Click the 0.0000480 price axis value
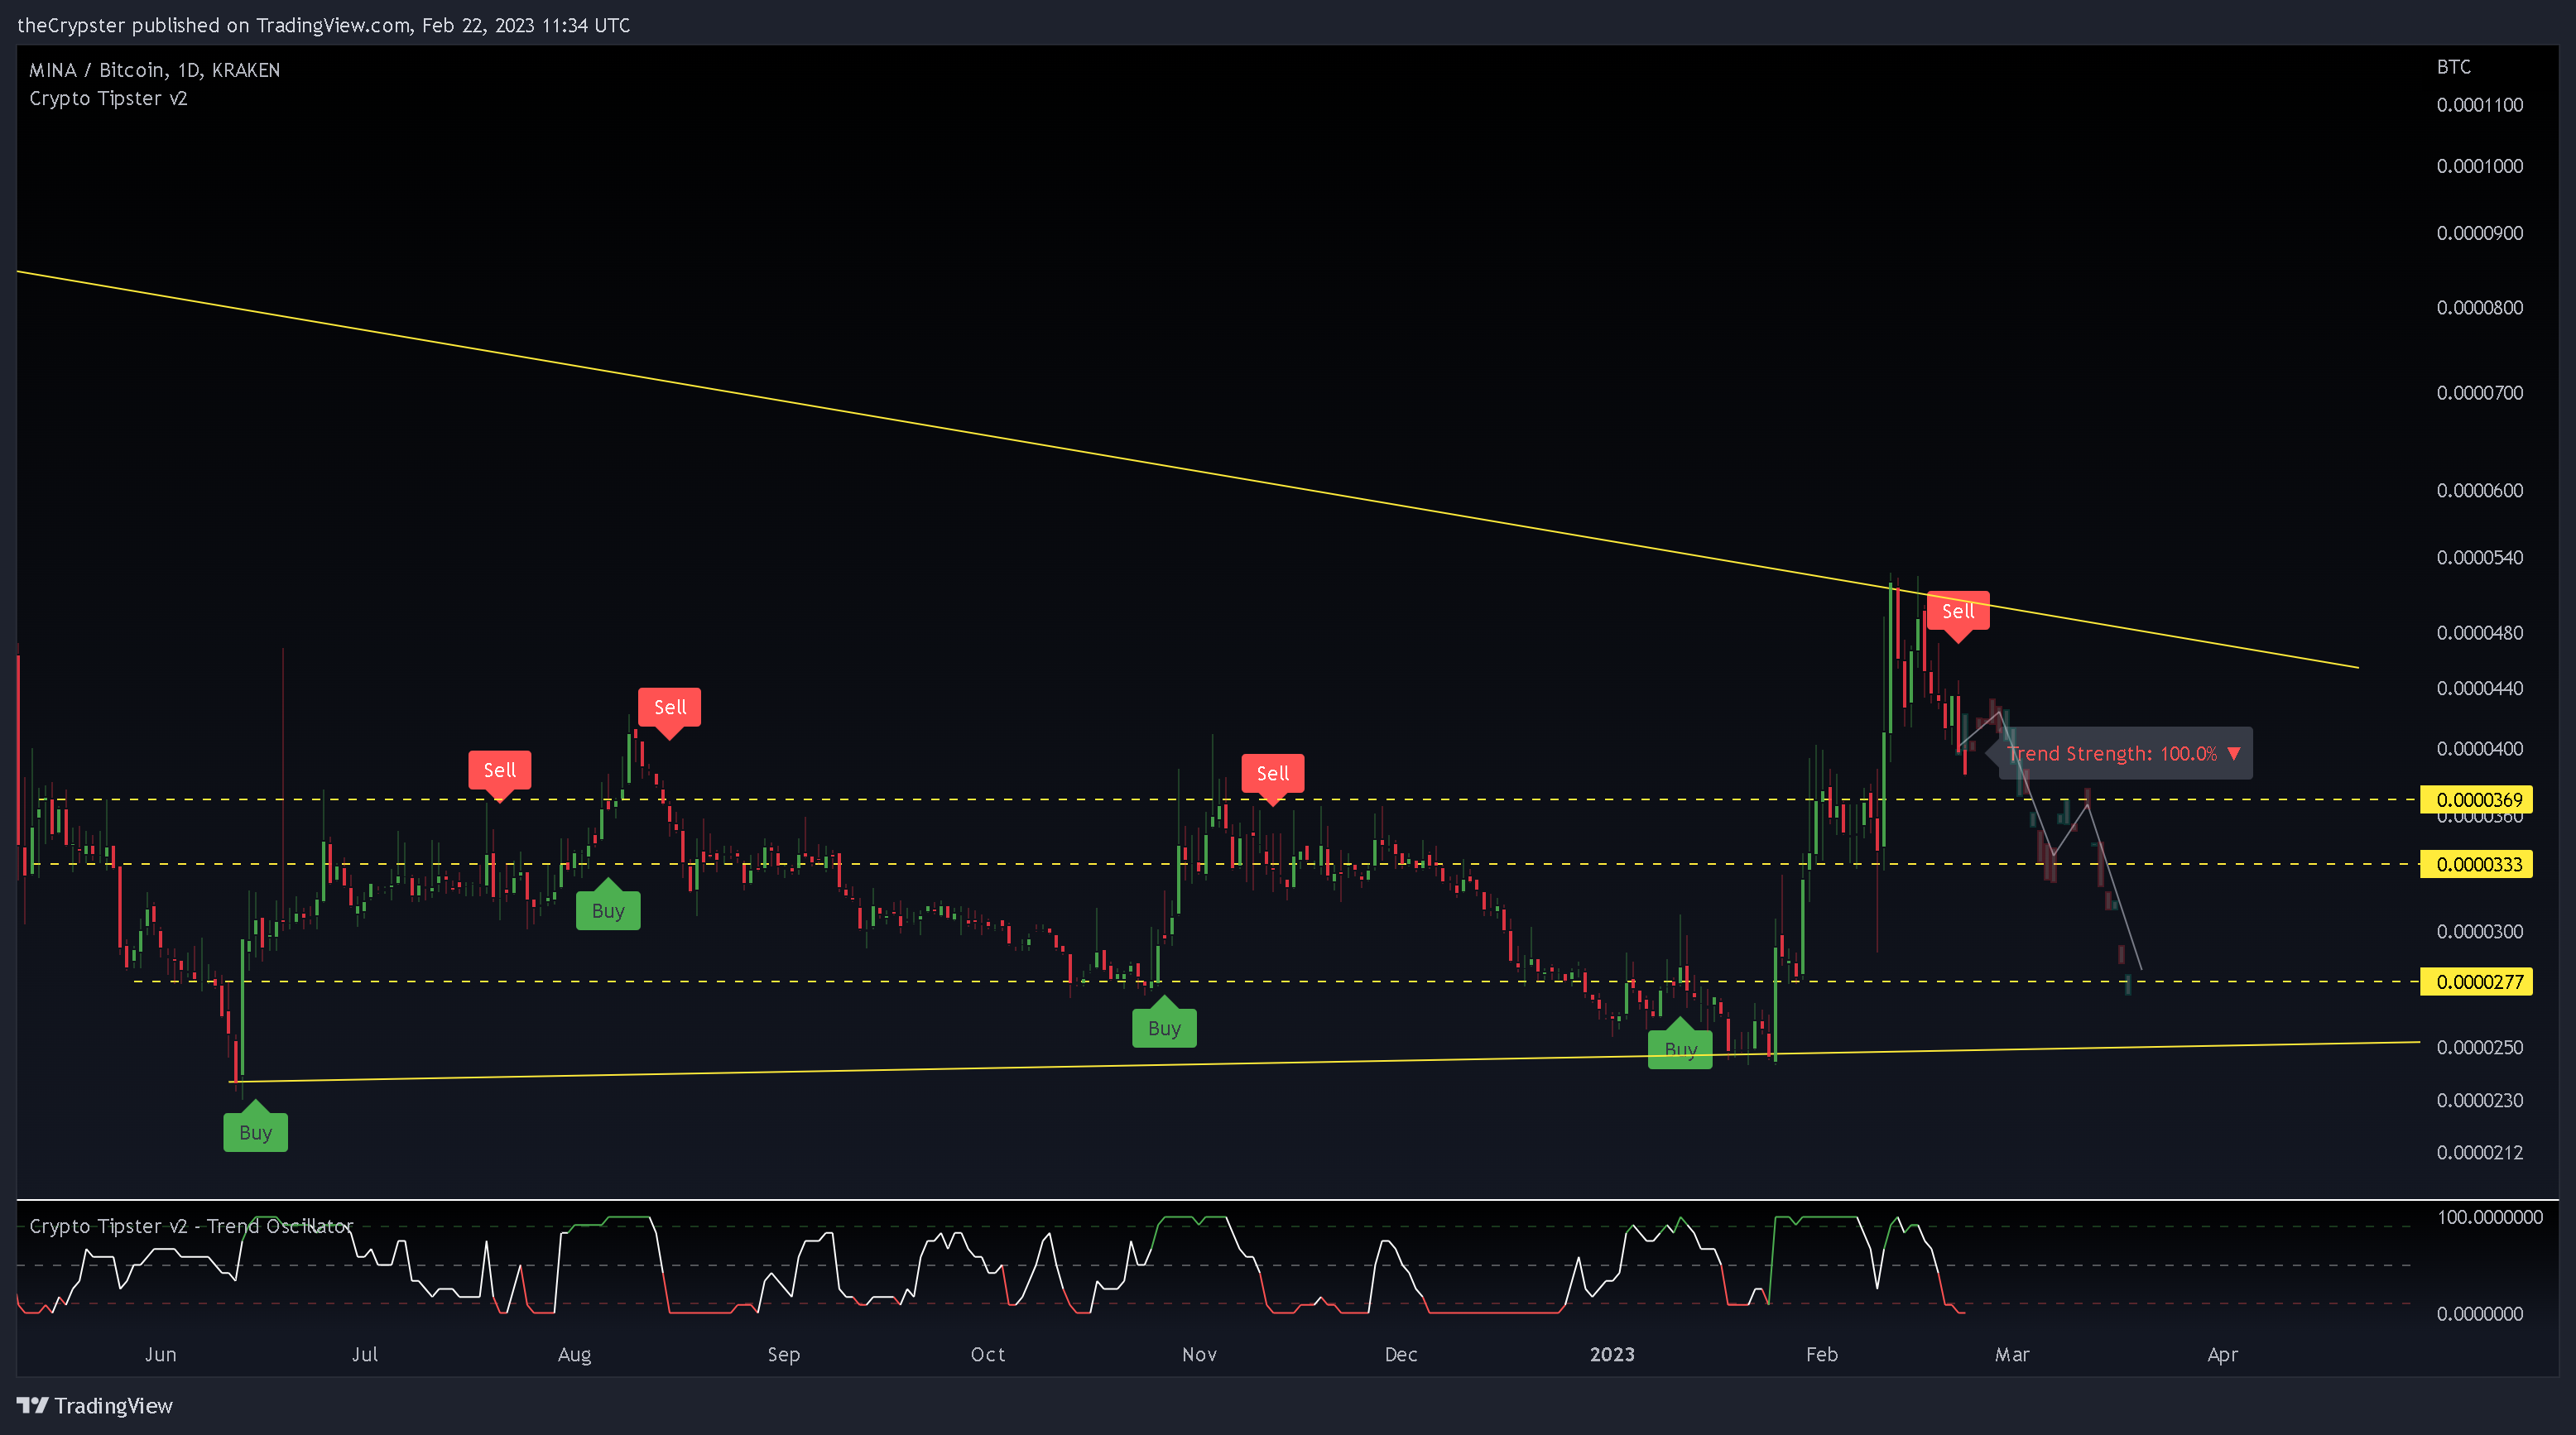Viewport: 2576px width, 1435px height. [2479, 633]
